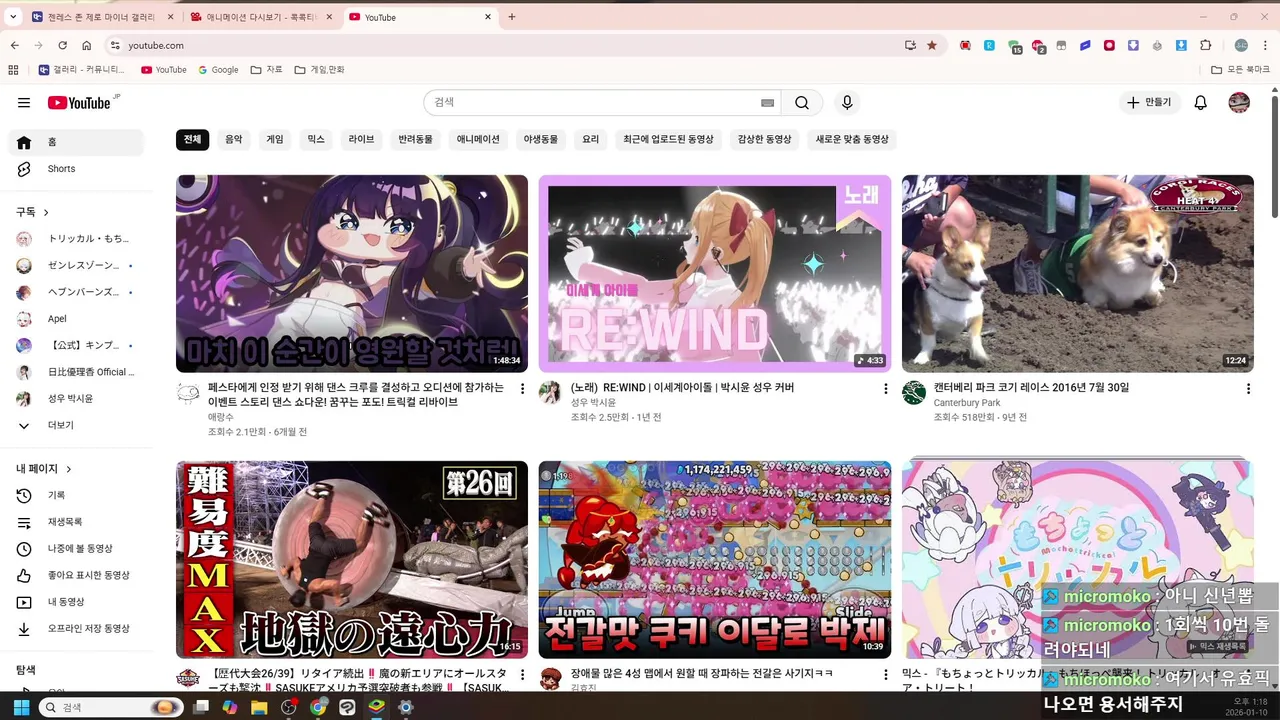The width and height of the screenshot is (1280, 720).
Task: Open the RE:WIND video thumbnail
Action: (714, 274)
